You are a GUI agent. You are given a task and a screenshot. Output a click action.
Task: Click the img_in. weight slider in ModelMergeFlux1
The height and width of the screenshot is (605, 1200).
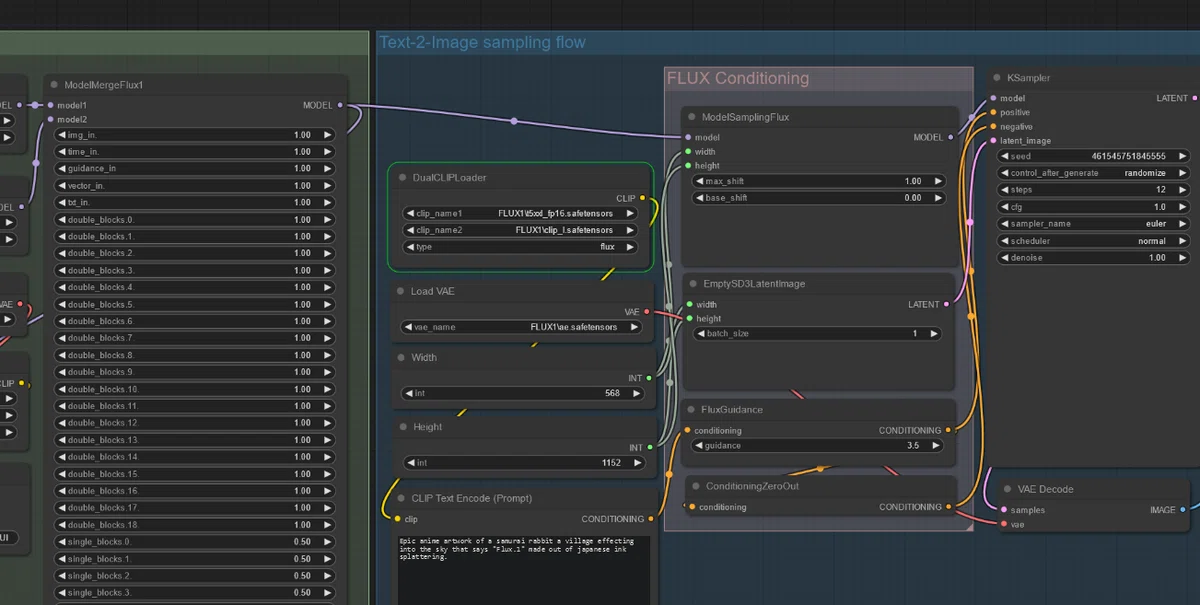tap(193, 134)
